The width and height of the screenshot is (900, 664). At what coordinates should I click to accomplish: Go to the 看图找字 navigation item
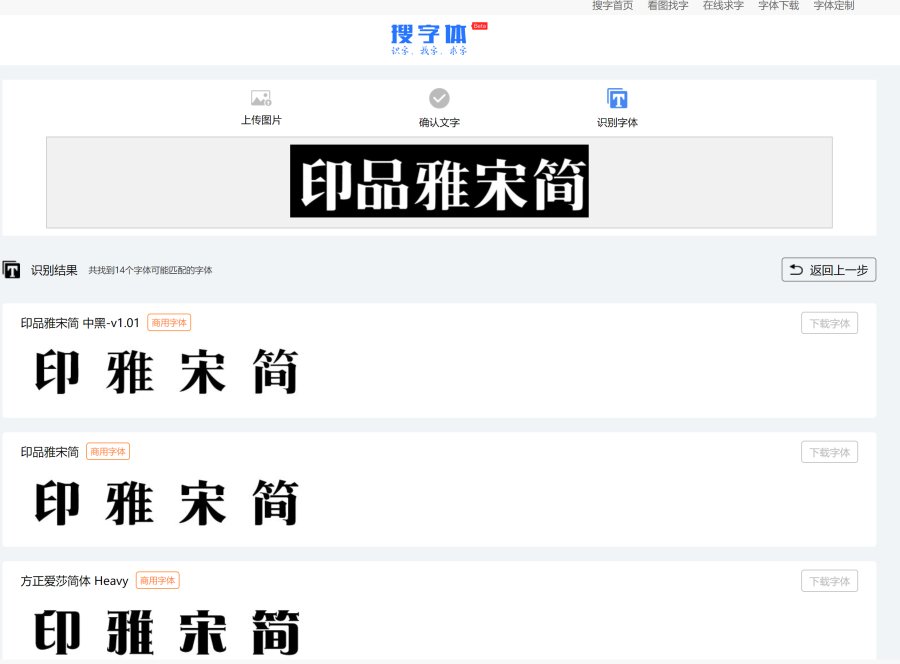[667, 6]
